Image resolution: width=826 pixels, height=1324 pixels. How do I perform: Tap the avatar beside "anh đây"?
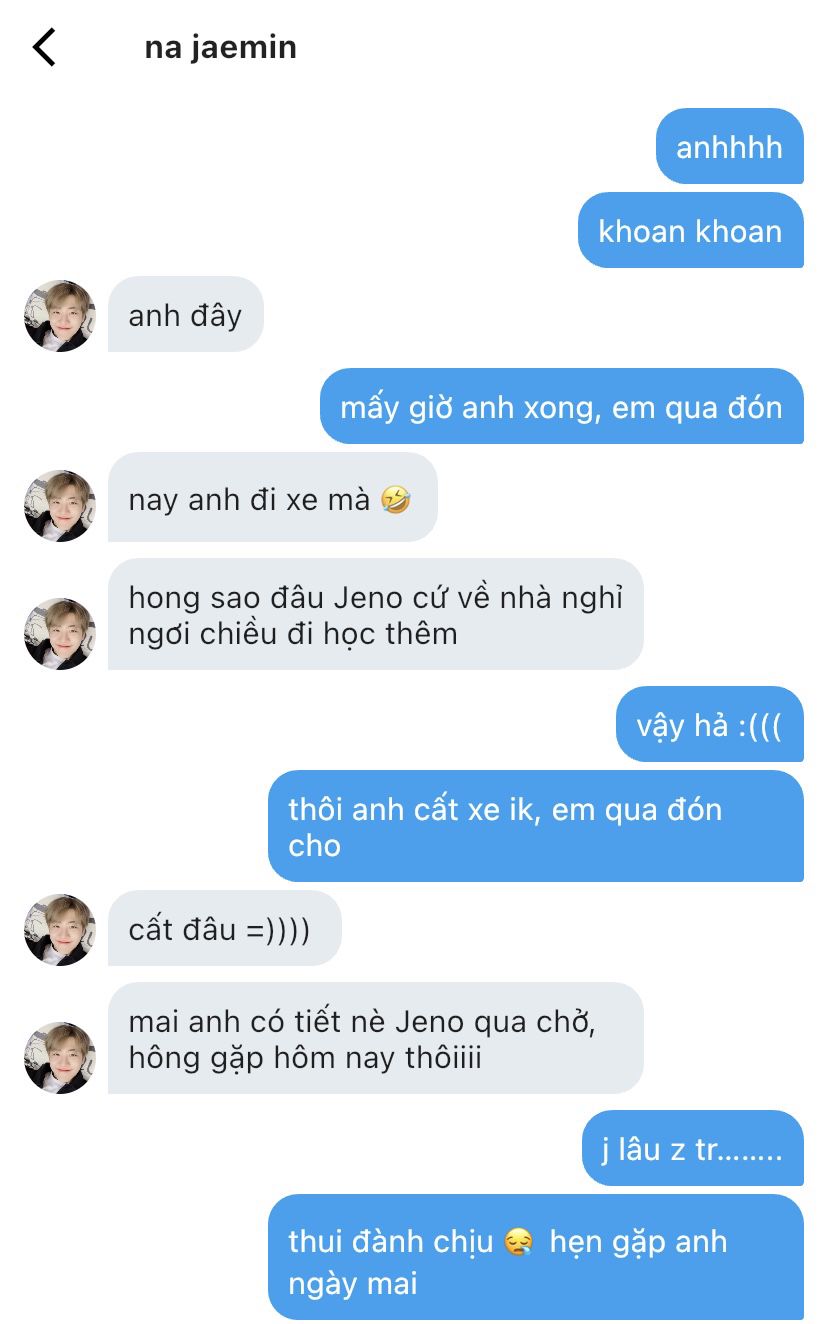(60, 316)
